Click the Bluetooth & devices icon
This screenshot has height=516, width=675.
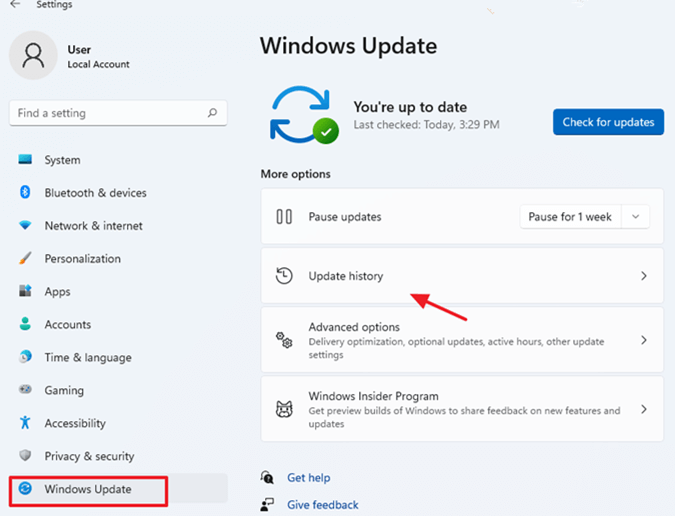[25, 193]
